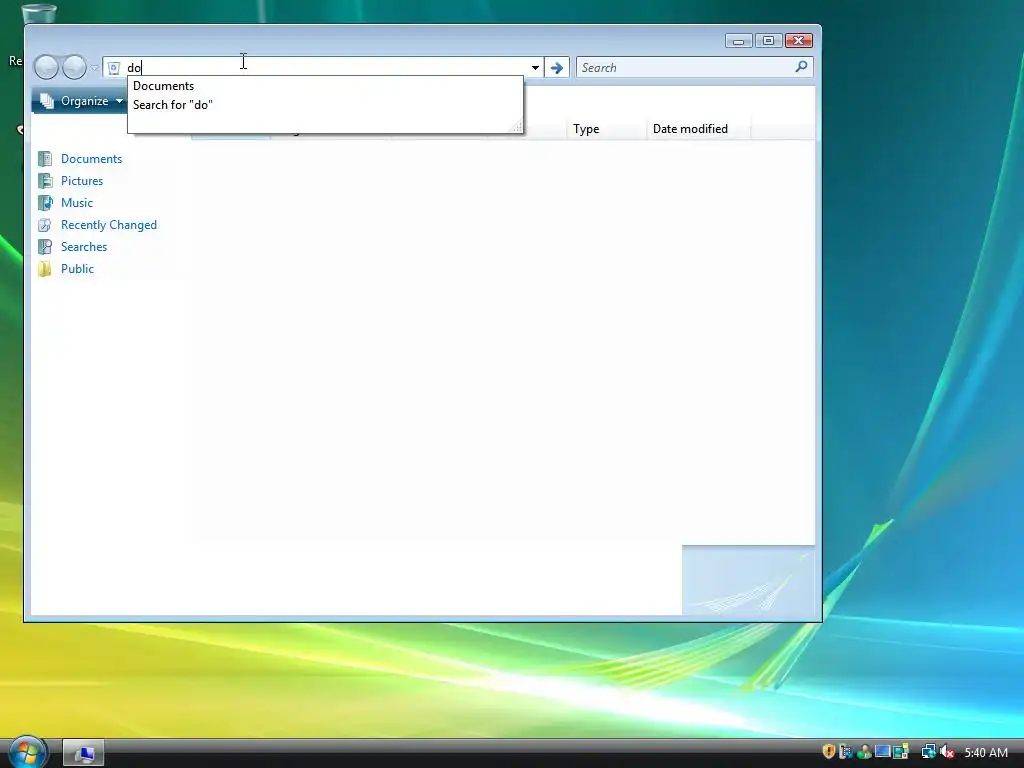Click the security shield tray icon
This screenshot has height=768, width=1024.
point(829,752)
